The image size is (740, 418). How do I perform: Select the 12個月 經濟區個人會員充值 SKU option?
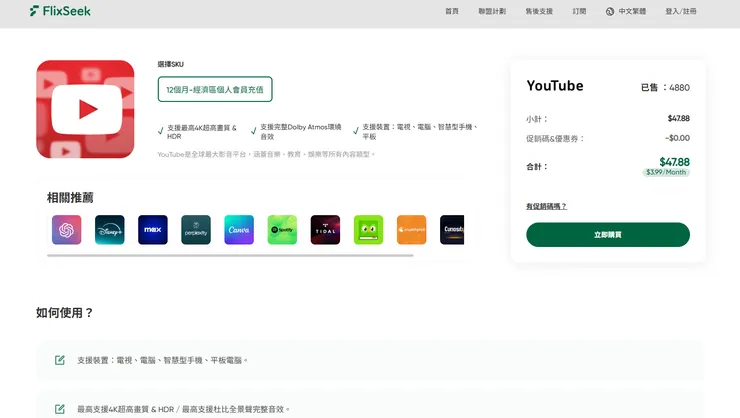215,89
